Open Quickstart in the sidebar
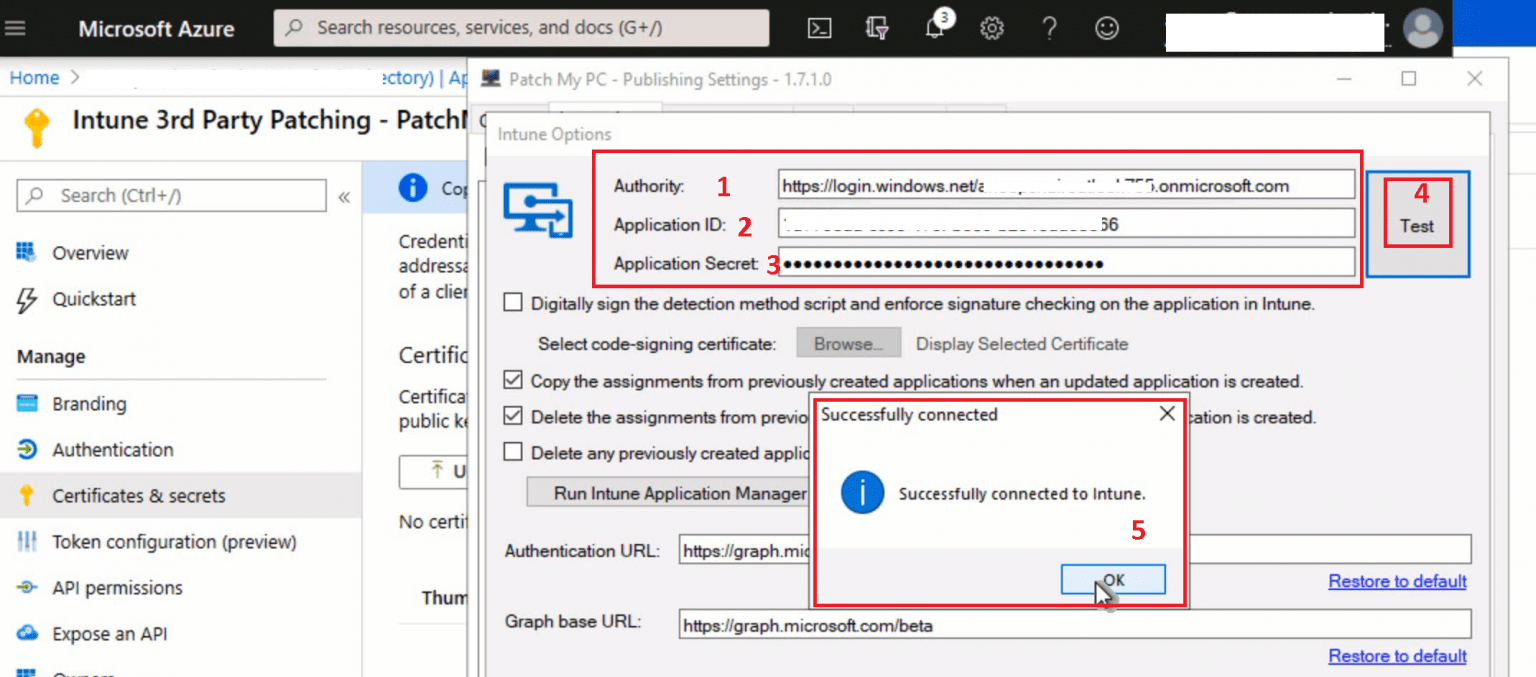Screen dimensions: 1536x677 (x=94, y=299)
